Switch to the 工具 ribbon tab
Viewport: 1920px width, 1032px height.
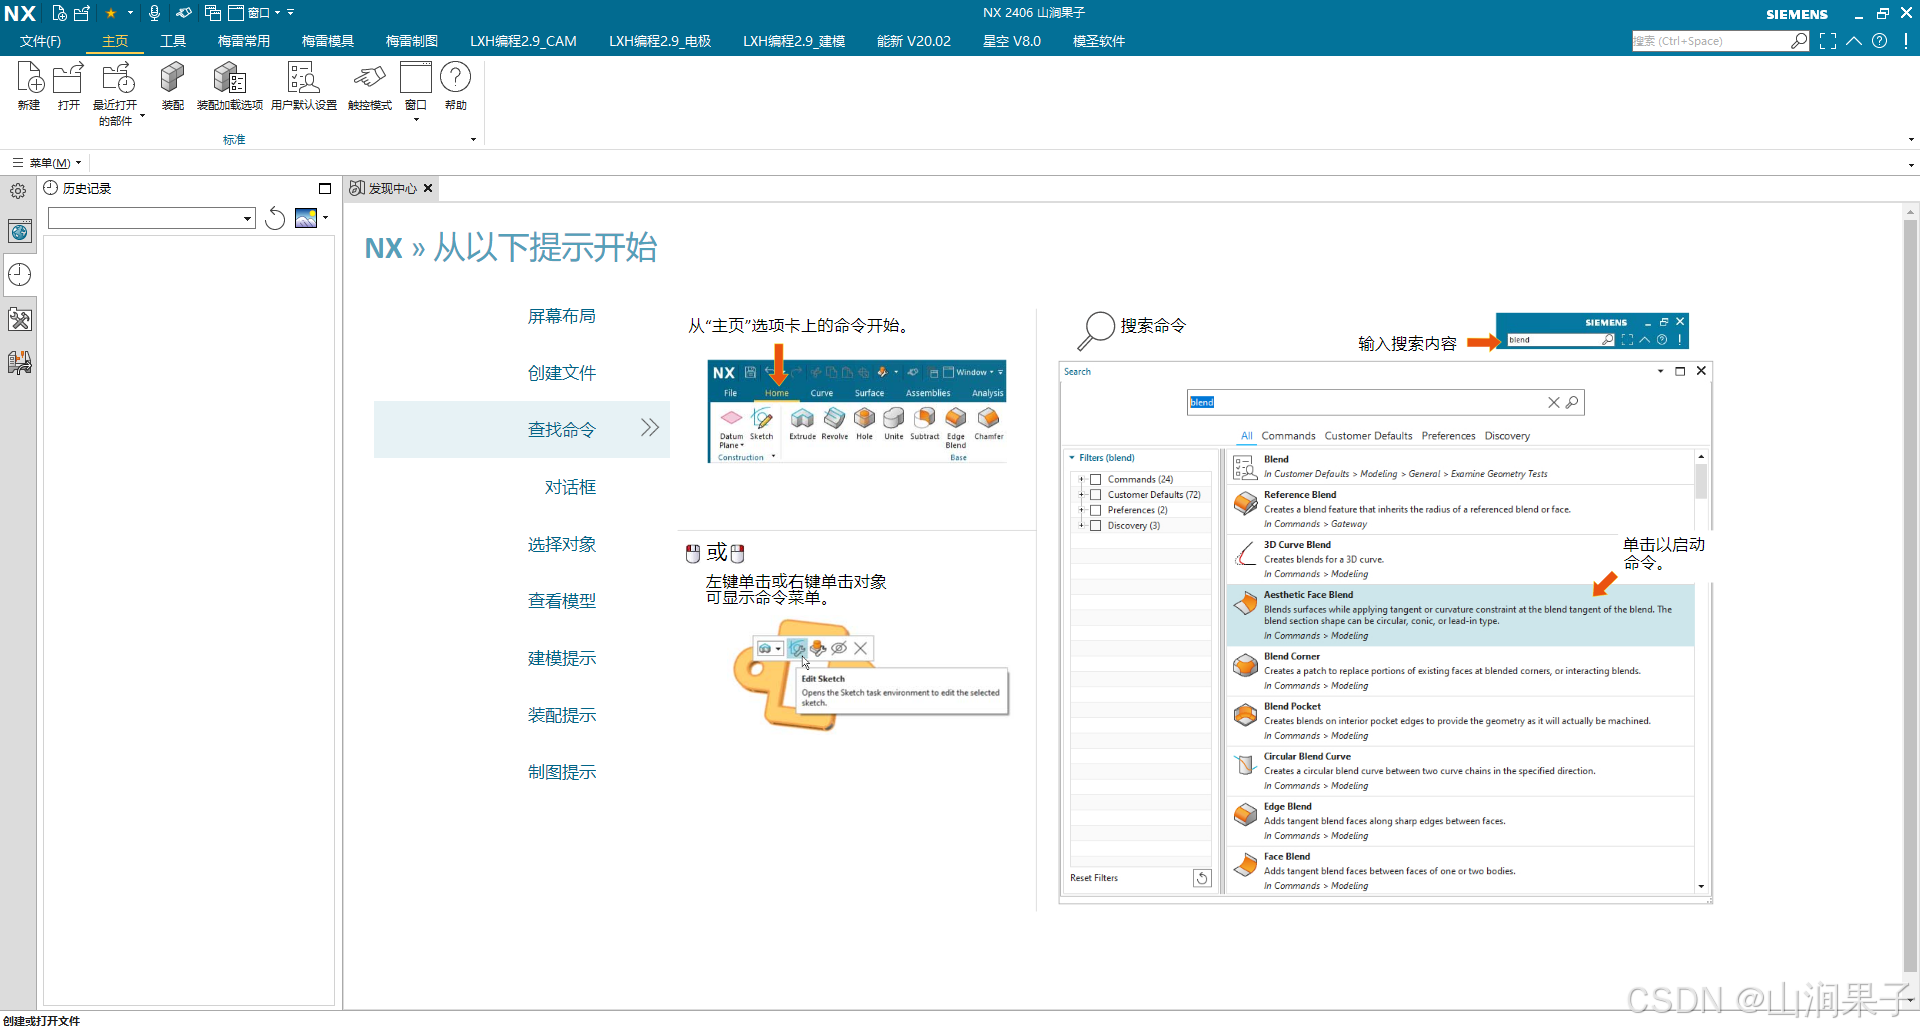click(173, 41)
